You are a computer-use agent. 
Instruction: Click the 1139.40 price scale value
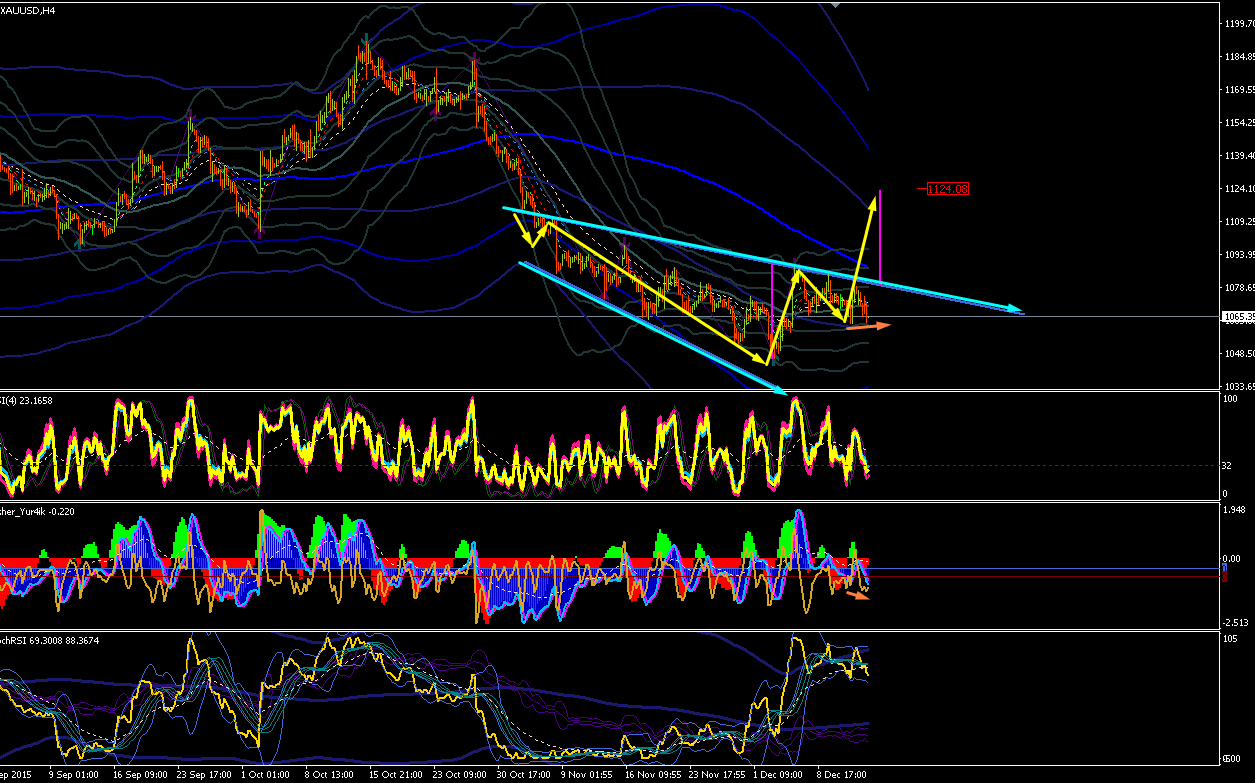[x=1238, y=156]
